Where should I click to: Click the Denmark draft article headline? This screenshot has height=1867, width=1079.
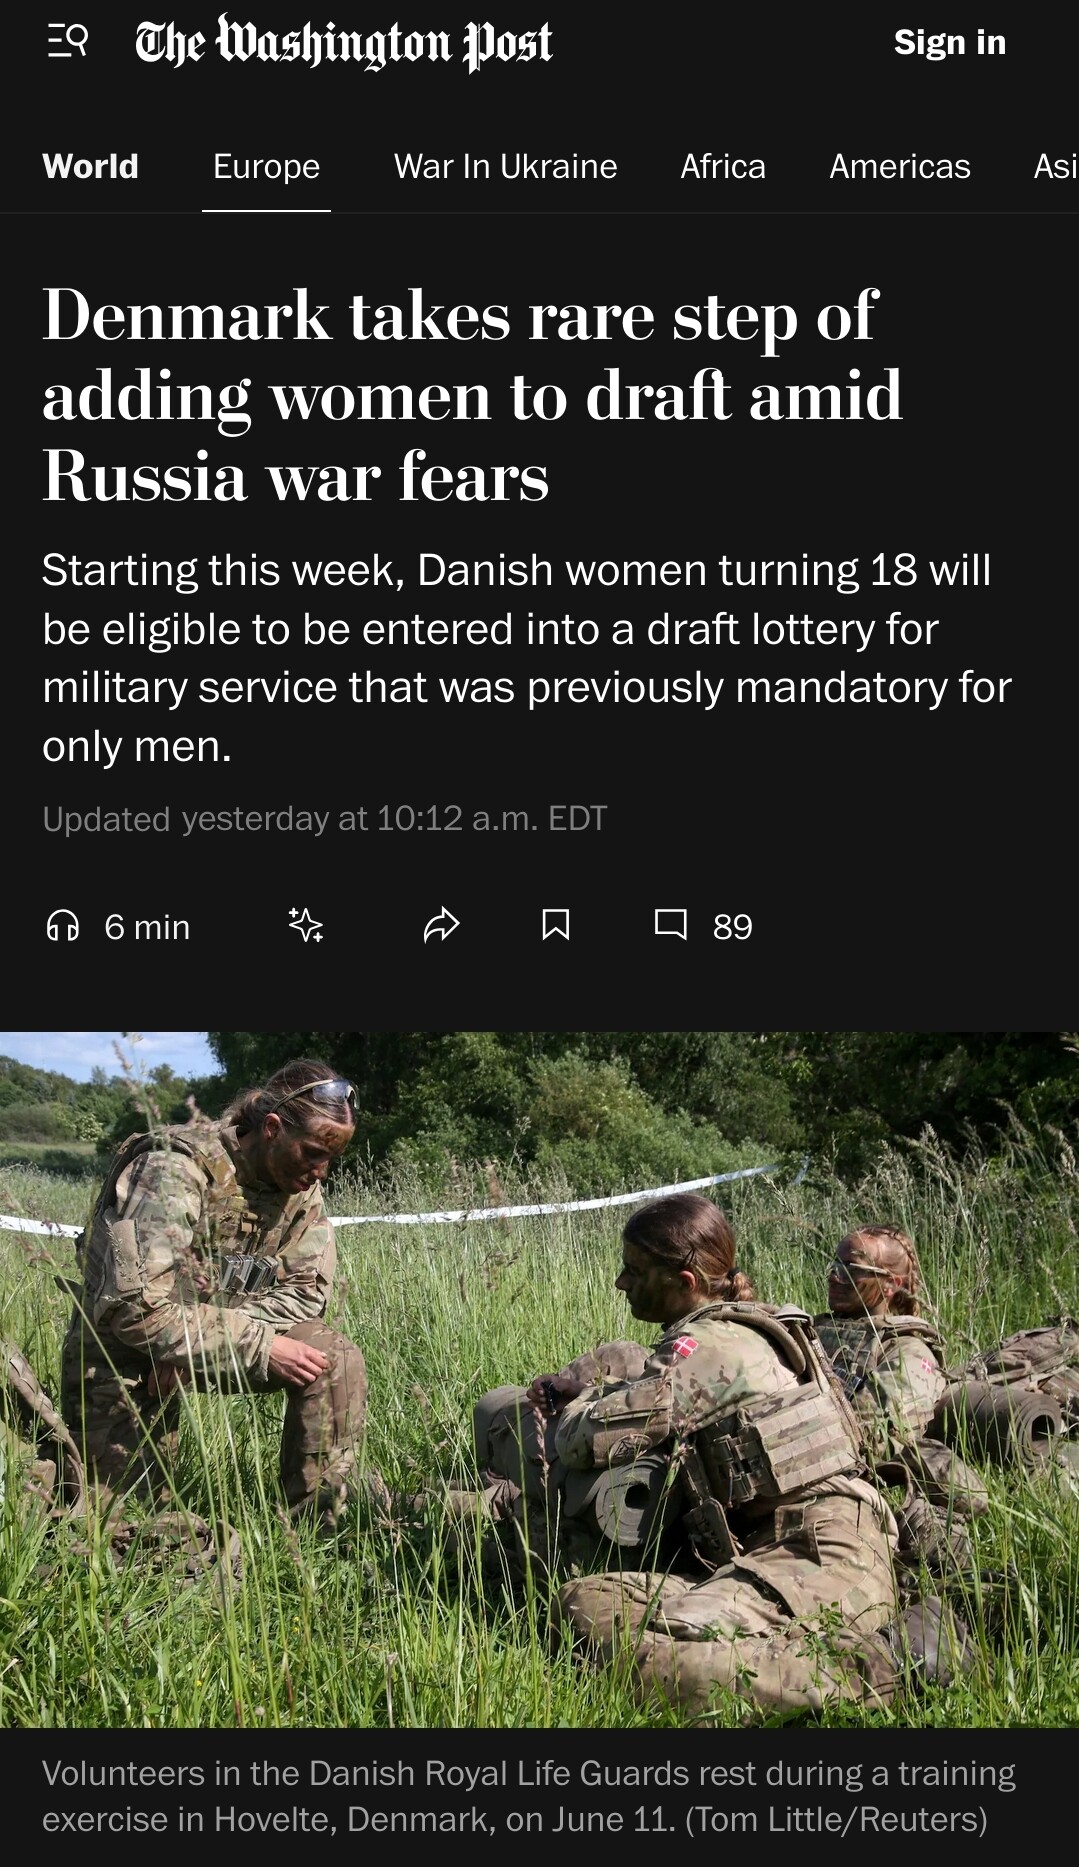[x=472, y=395]
